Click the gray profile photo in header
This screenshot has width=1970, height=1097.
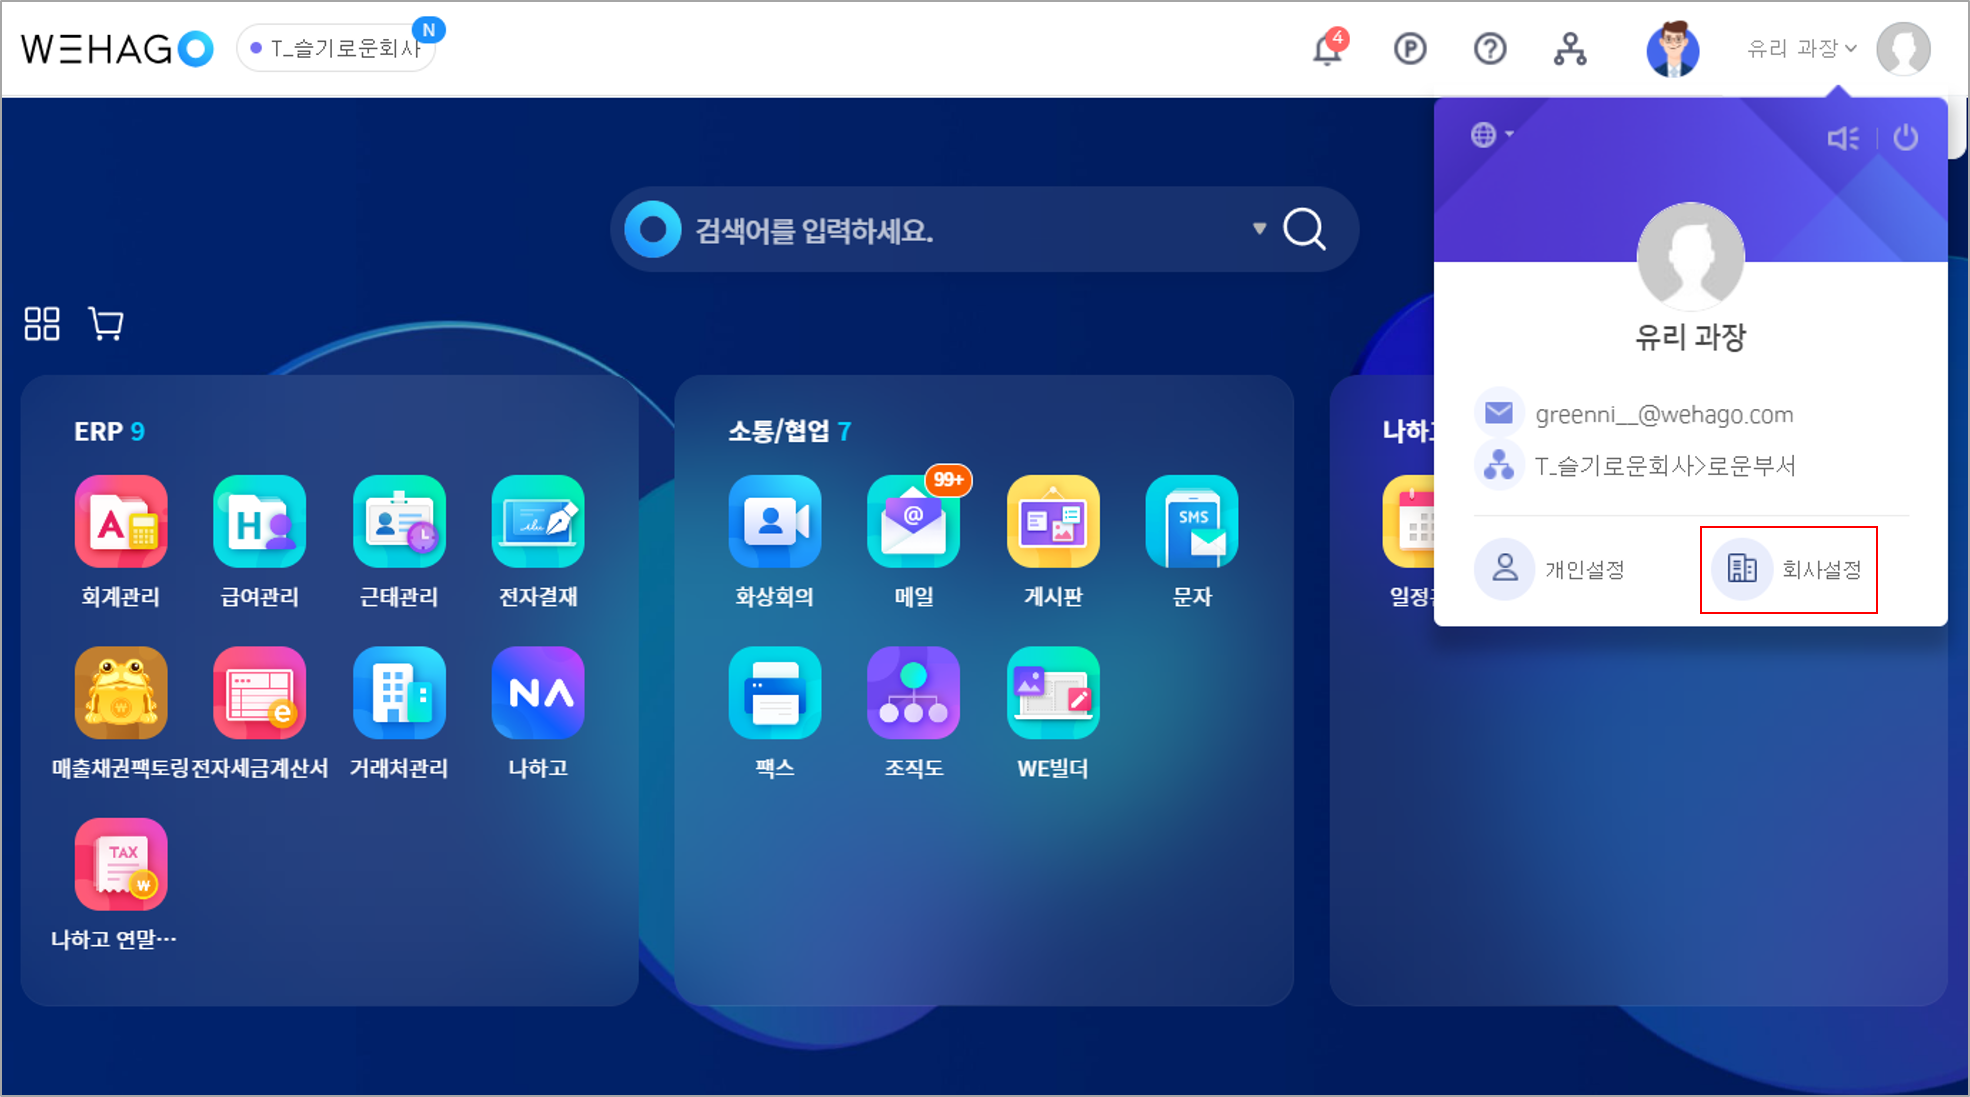(x=1904, y=48)
